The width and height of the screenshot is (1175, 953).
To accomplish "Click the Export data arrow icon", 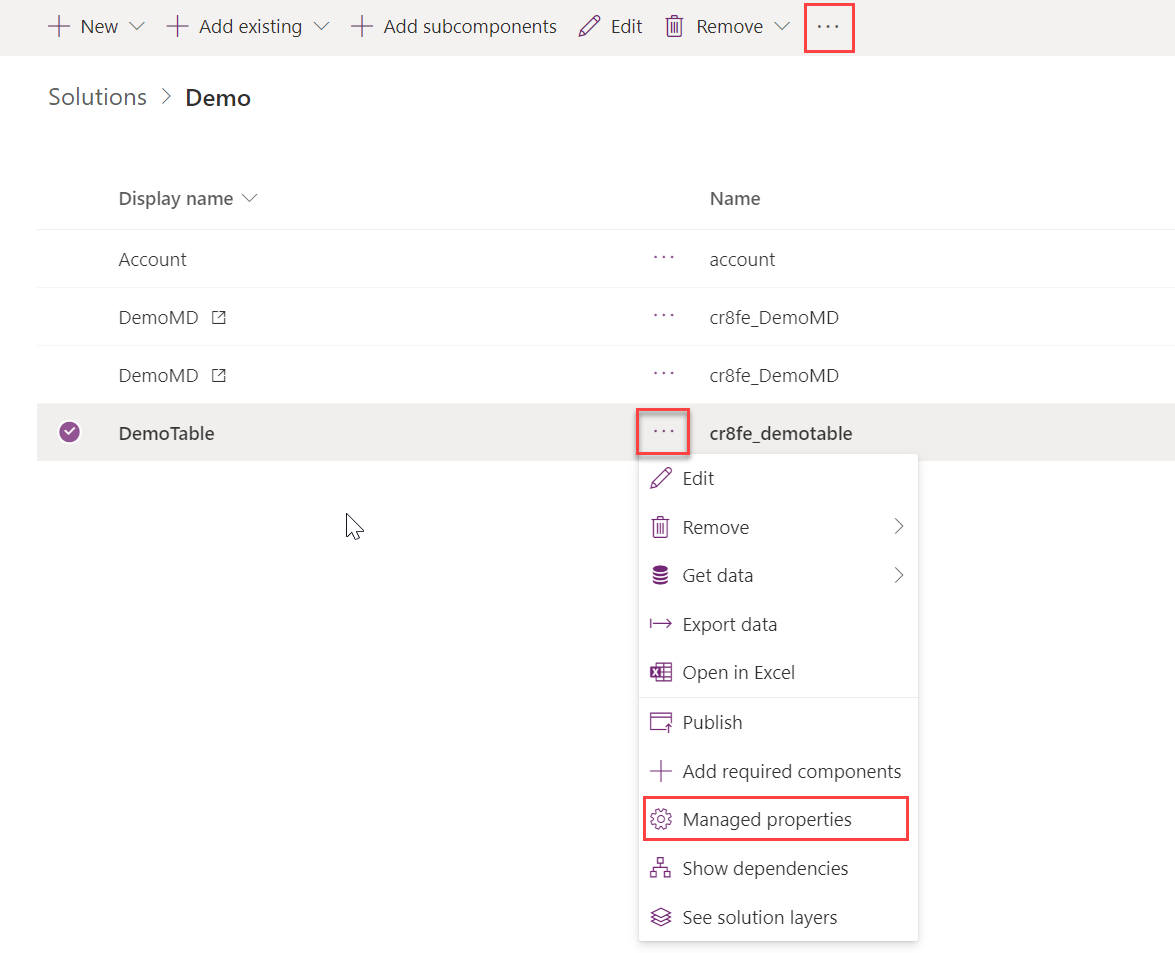I will point(660,624).
